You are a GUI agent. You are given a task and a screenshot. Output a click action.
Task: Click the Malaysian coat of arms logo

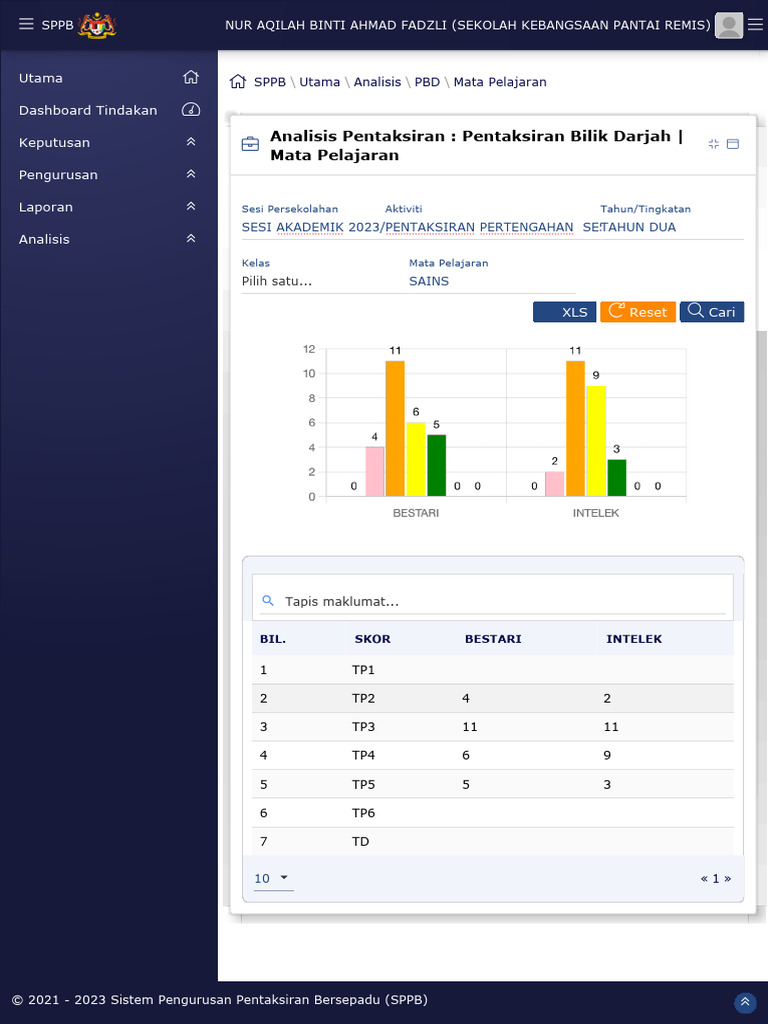click(x=97, y=25)
